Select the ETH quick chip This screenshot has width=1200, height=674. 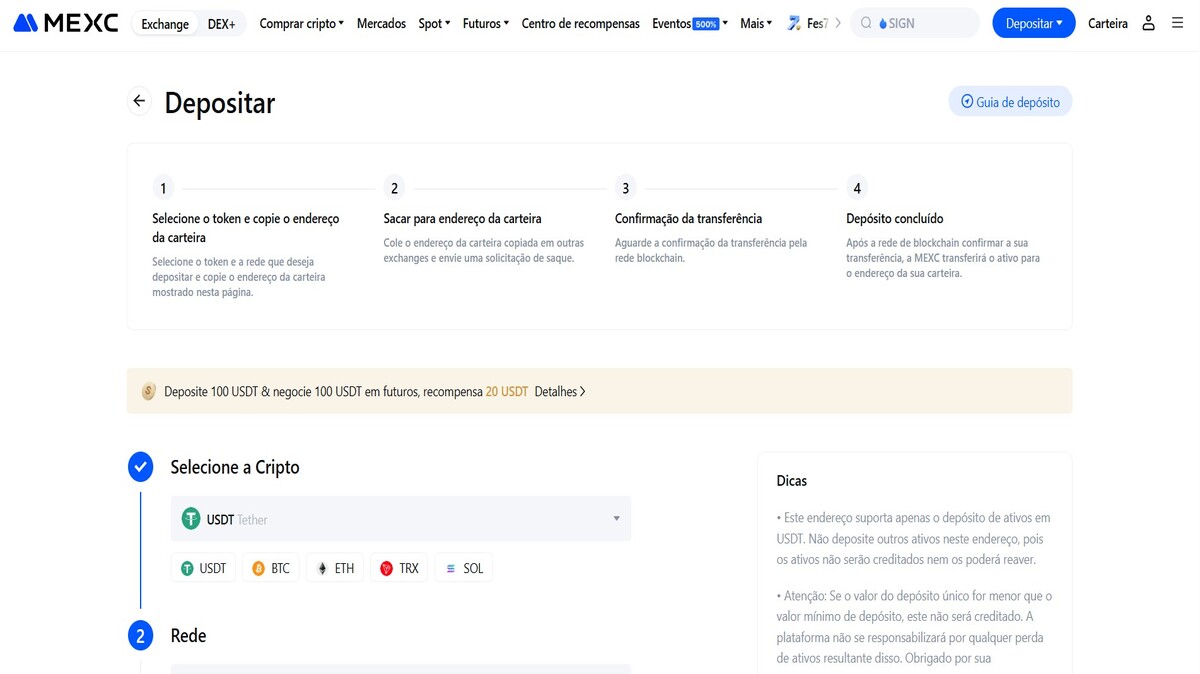[335, 568]
